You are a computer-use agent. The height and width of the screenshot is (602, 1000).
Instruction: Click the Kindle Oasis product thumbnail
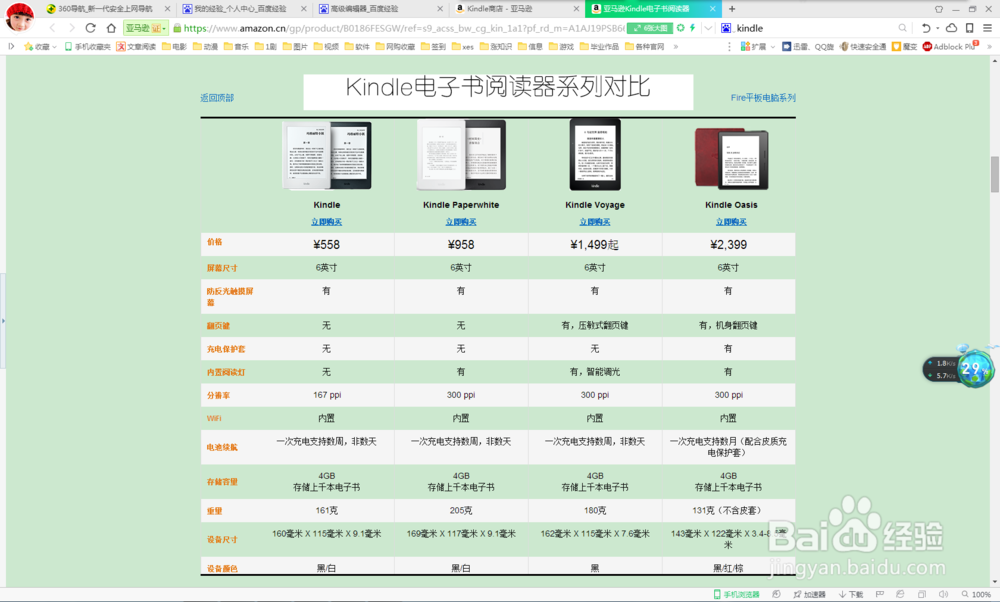tap(728, 155)
